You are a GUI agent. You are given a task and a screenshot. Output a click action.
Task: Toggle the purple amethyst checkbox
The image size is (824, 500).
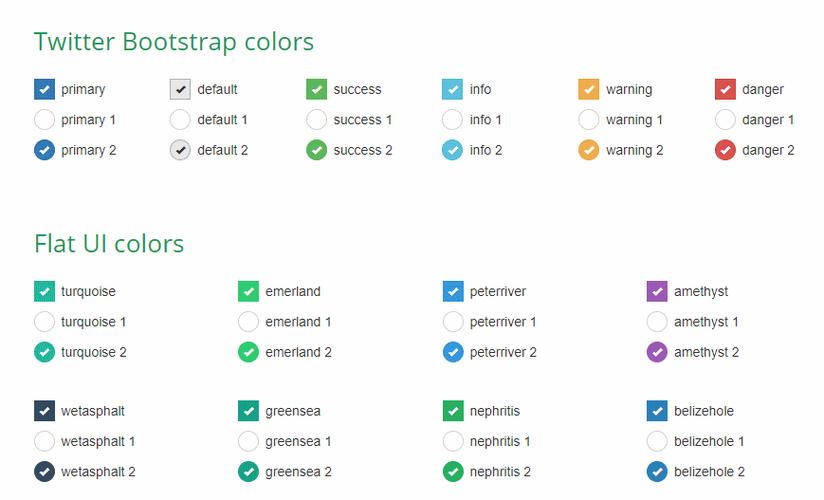click(x=657, y=292)
